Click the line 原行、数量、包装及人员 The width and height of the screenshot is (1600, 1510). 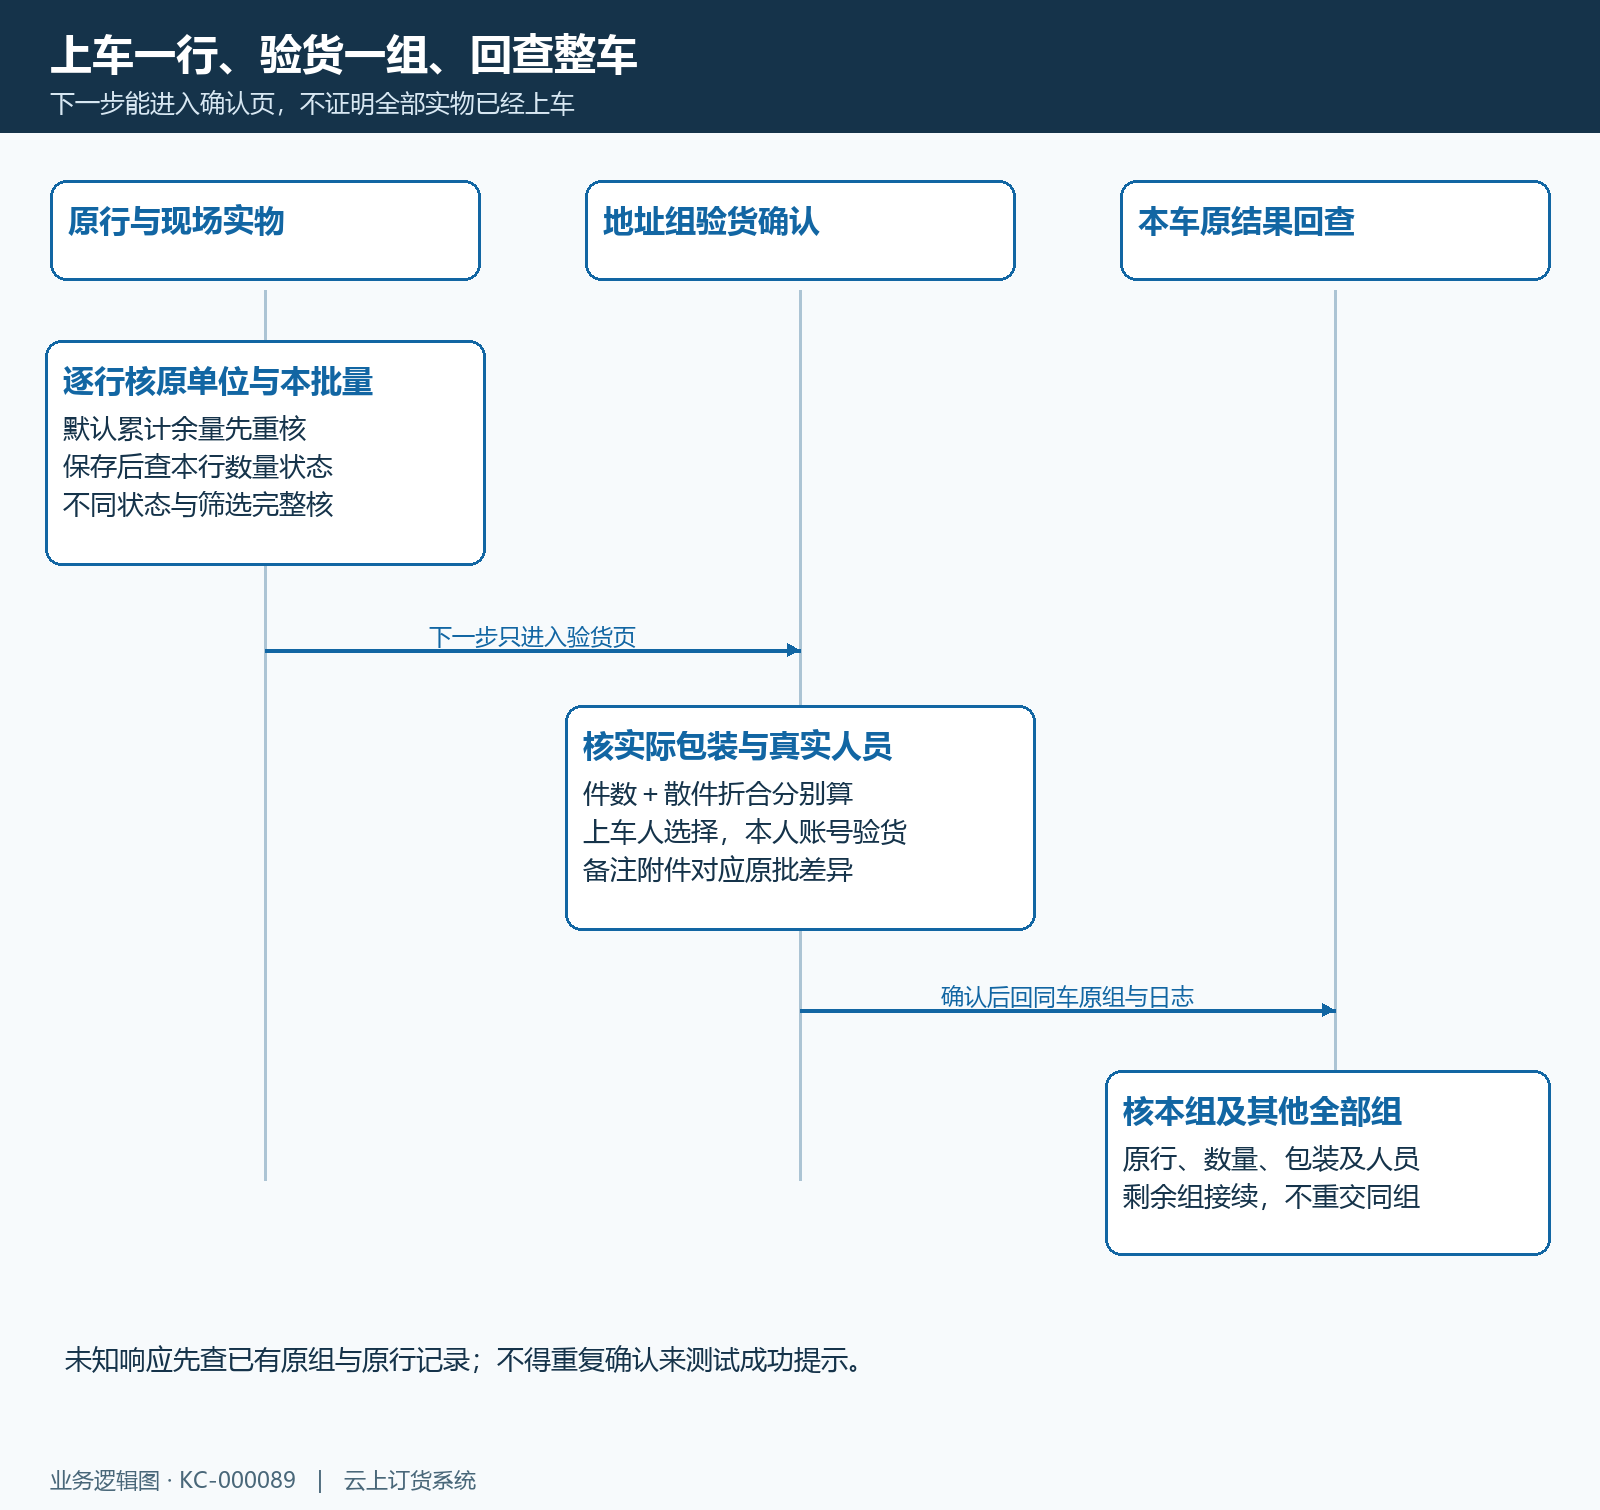click(x=1271, y=1159)
